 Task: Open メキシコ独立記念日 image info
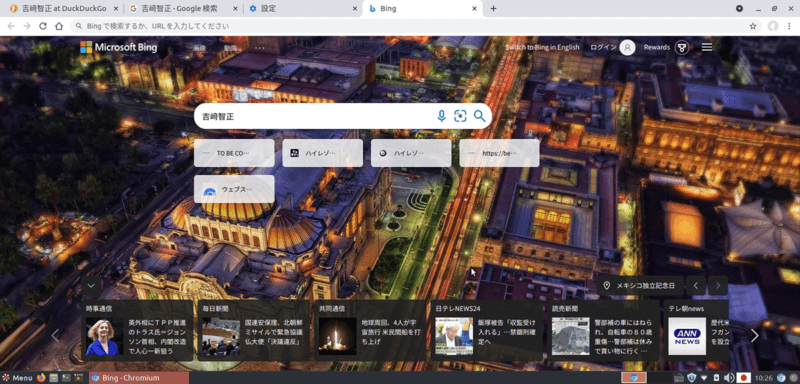point(641,286)
